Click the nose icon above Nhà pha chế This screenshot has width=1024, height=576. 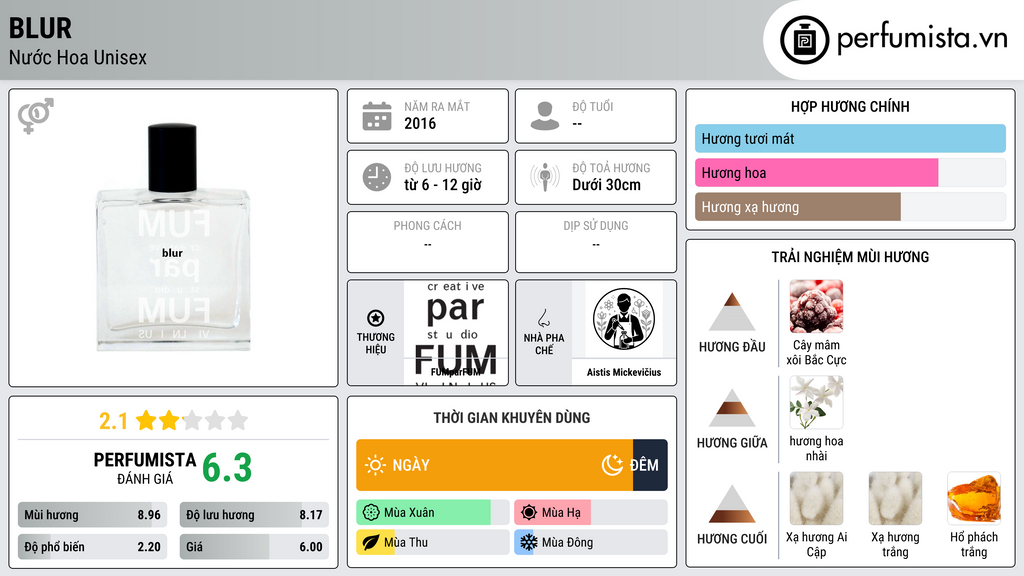(543, 318)
